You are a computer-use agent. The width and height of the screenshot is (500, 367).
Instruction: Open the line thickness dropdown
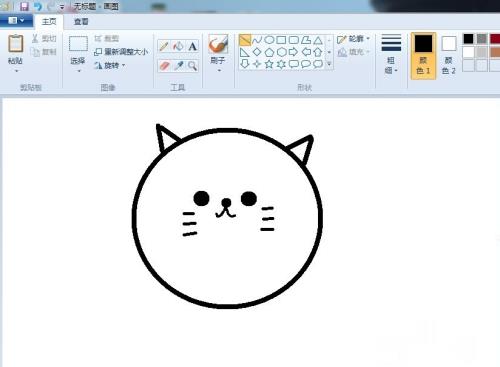(x=391, y=53)
